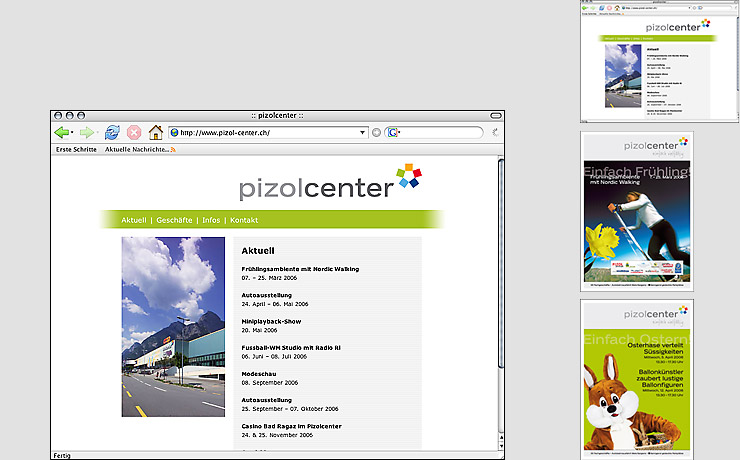Go to the Home page via the house icon
The height and width of the screenshot is (460, 740).
coord(156,133)
